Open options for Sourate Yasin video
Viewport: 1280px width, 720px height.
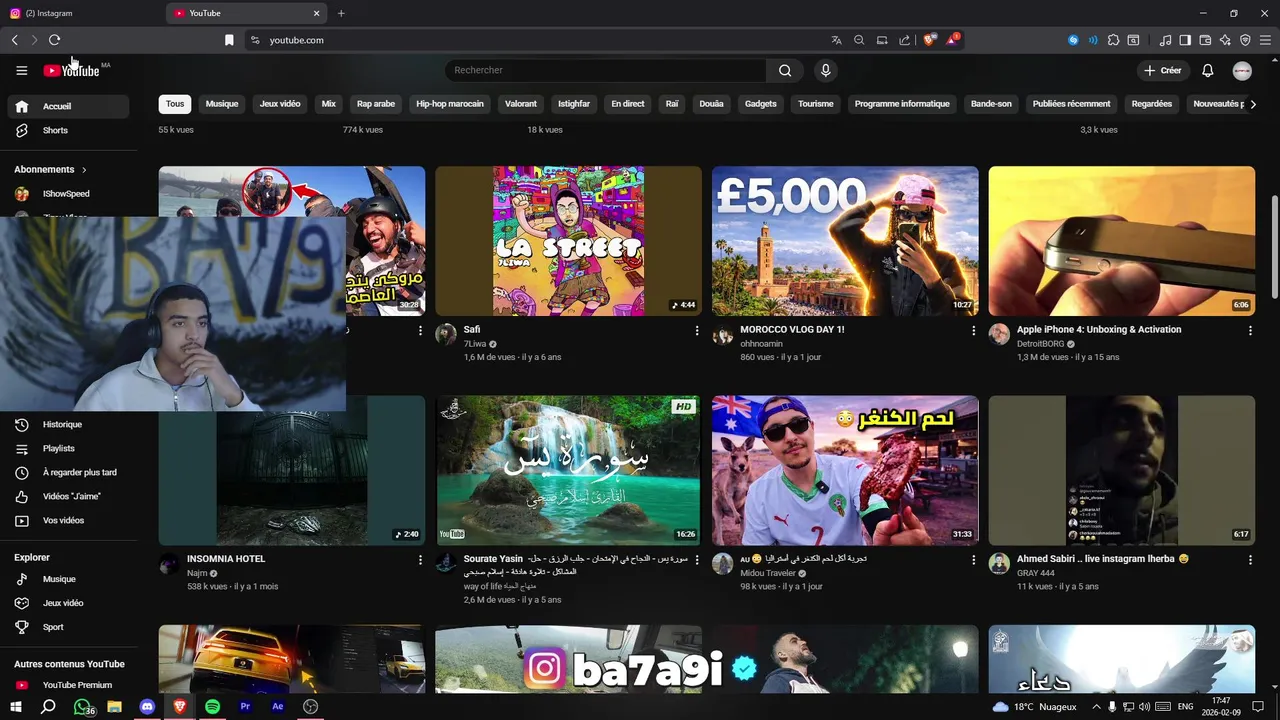(x=697, y=560)
